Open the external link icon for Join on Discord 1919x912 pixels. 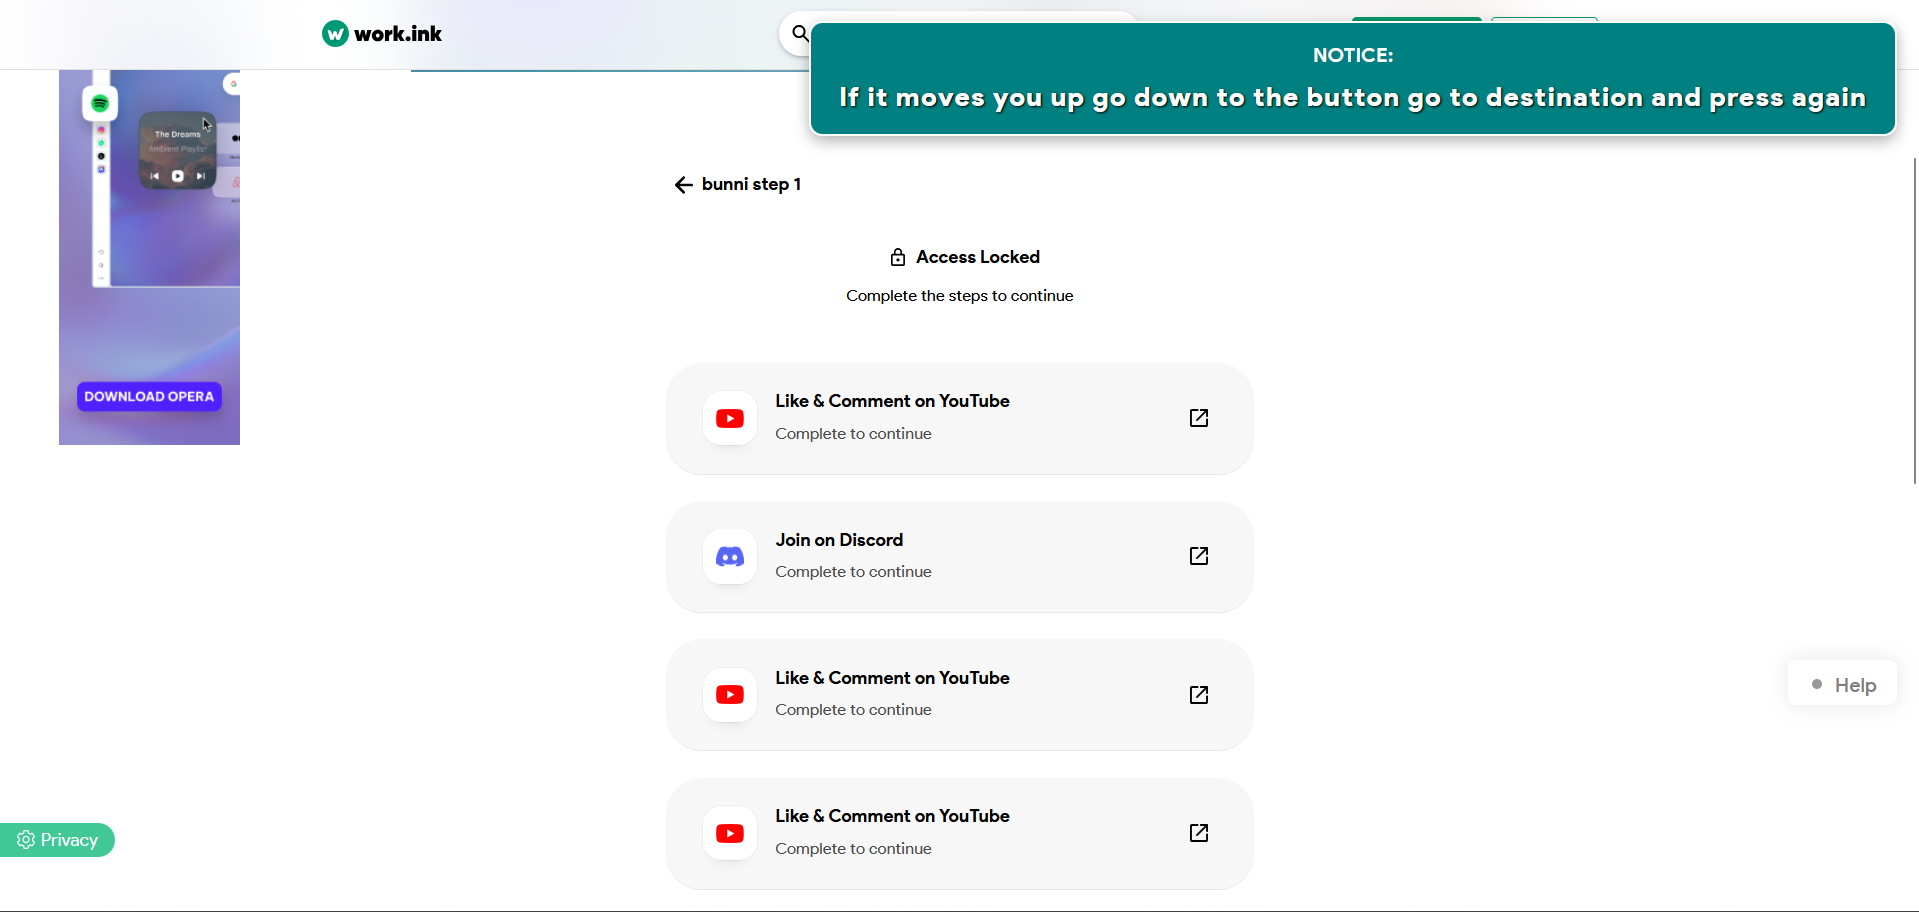1198,556
